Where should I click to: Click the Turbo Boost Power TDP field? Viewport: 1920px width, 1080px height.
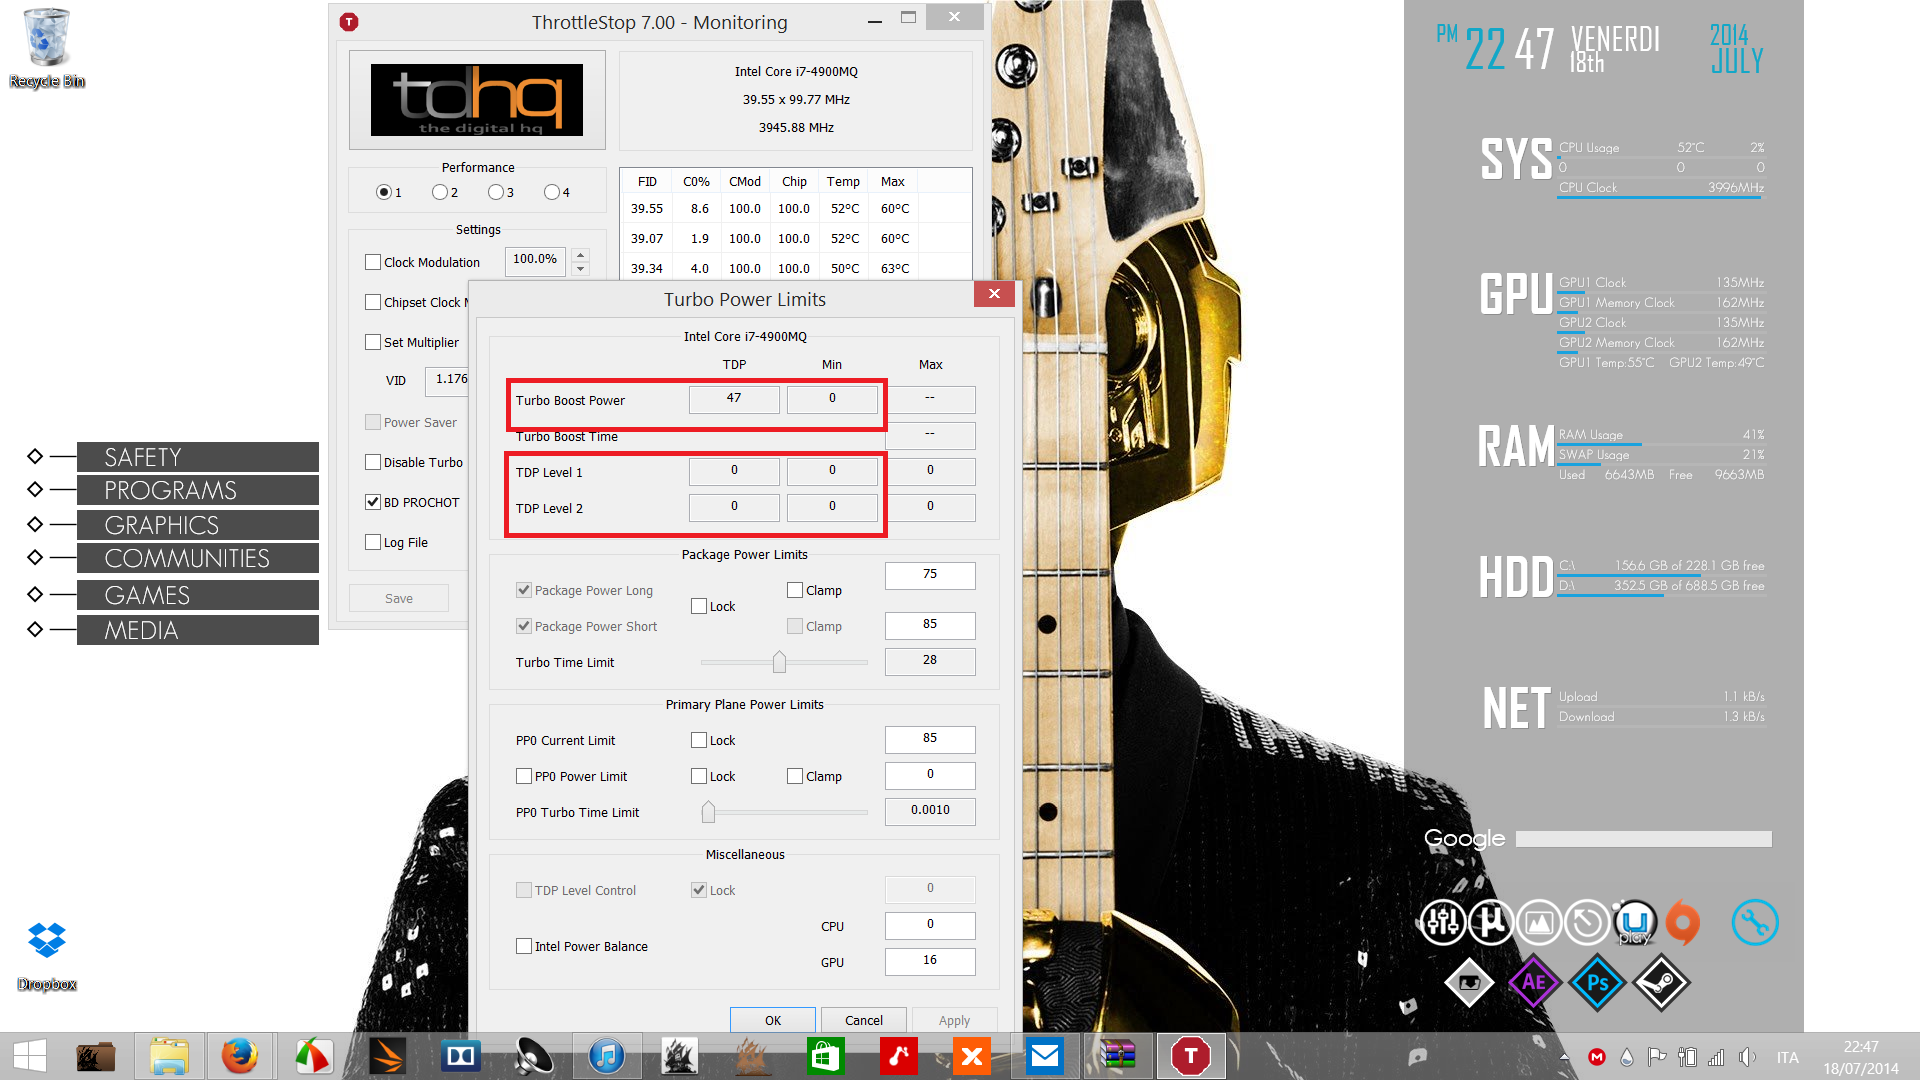[734, 399]
